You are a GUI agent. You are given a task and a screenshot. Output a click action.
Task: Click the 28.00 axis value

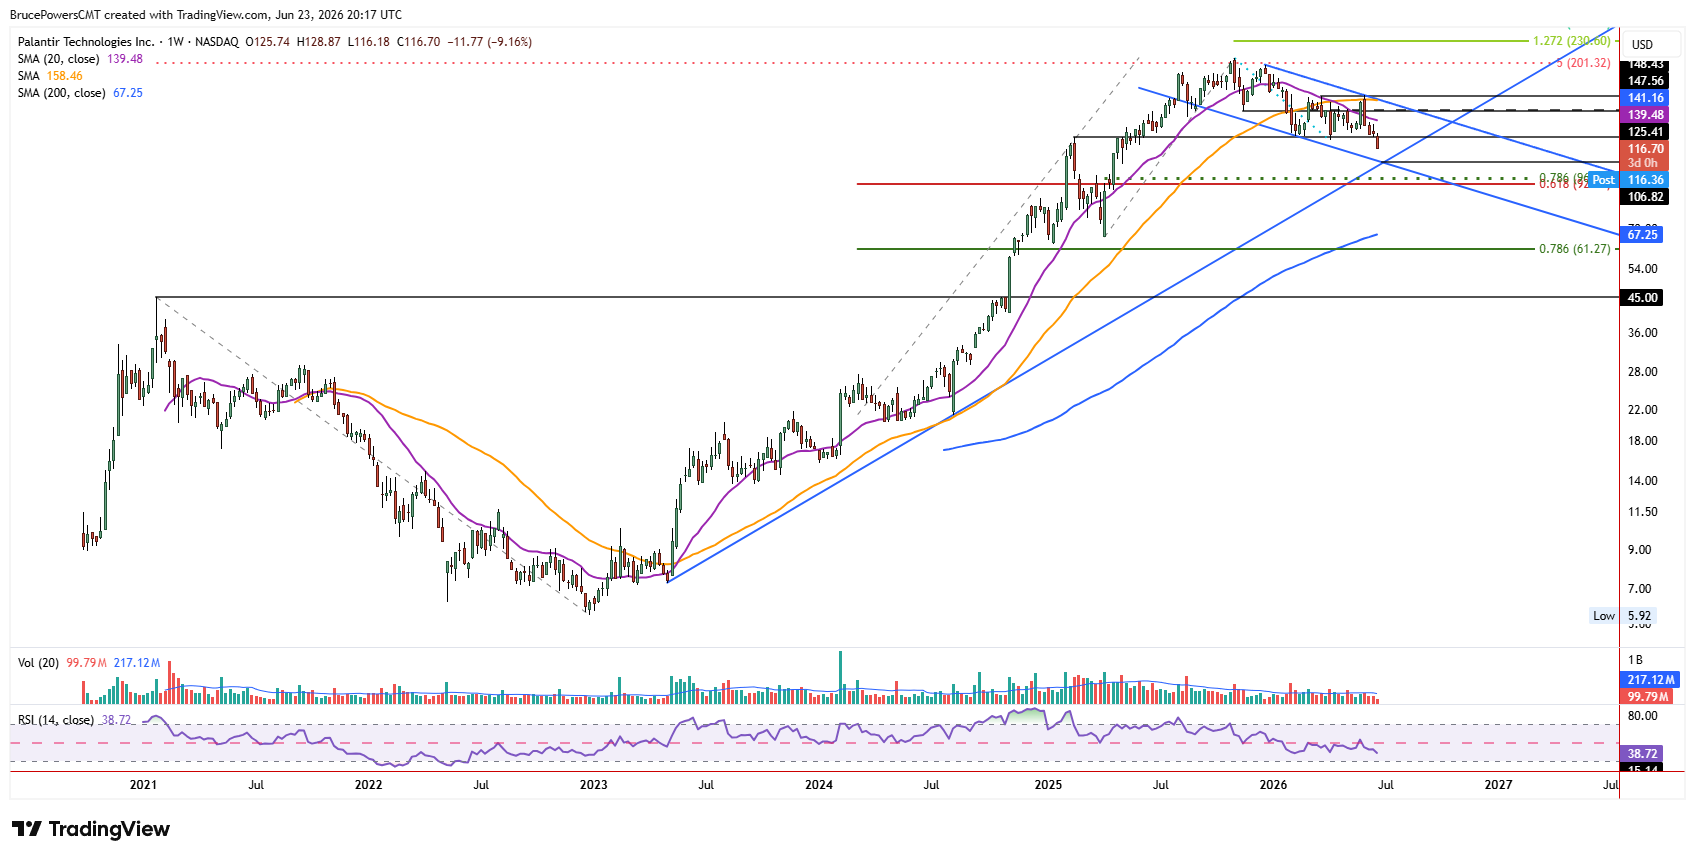[x=1642, y=372]
